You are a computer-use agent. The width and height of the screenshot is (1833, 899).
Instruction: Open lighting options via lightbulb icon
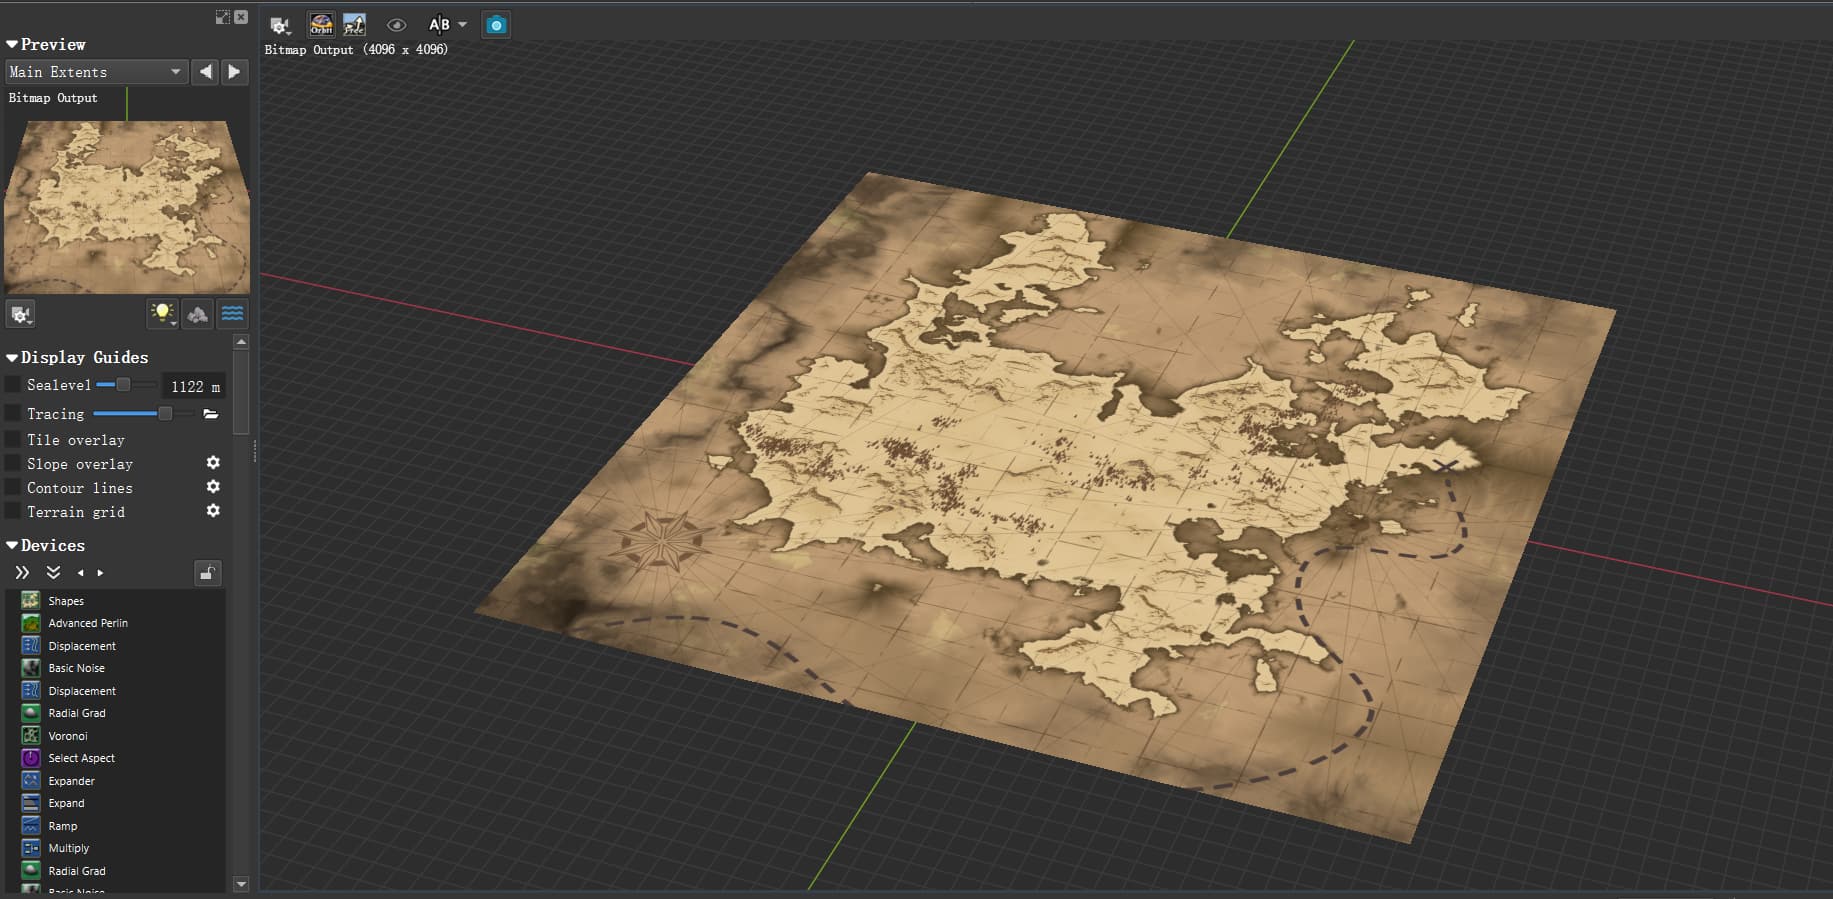pos(162,314)
